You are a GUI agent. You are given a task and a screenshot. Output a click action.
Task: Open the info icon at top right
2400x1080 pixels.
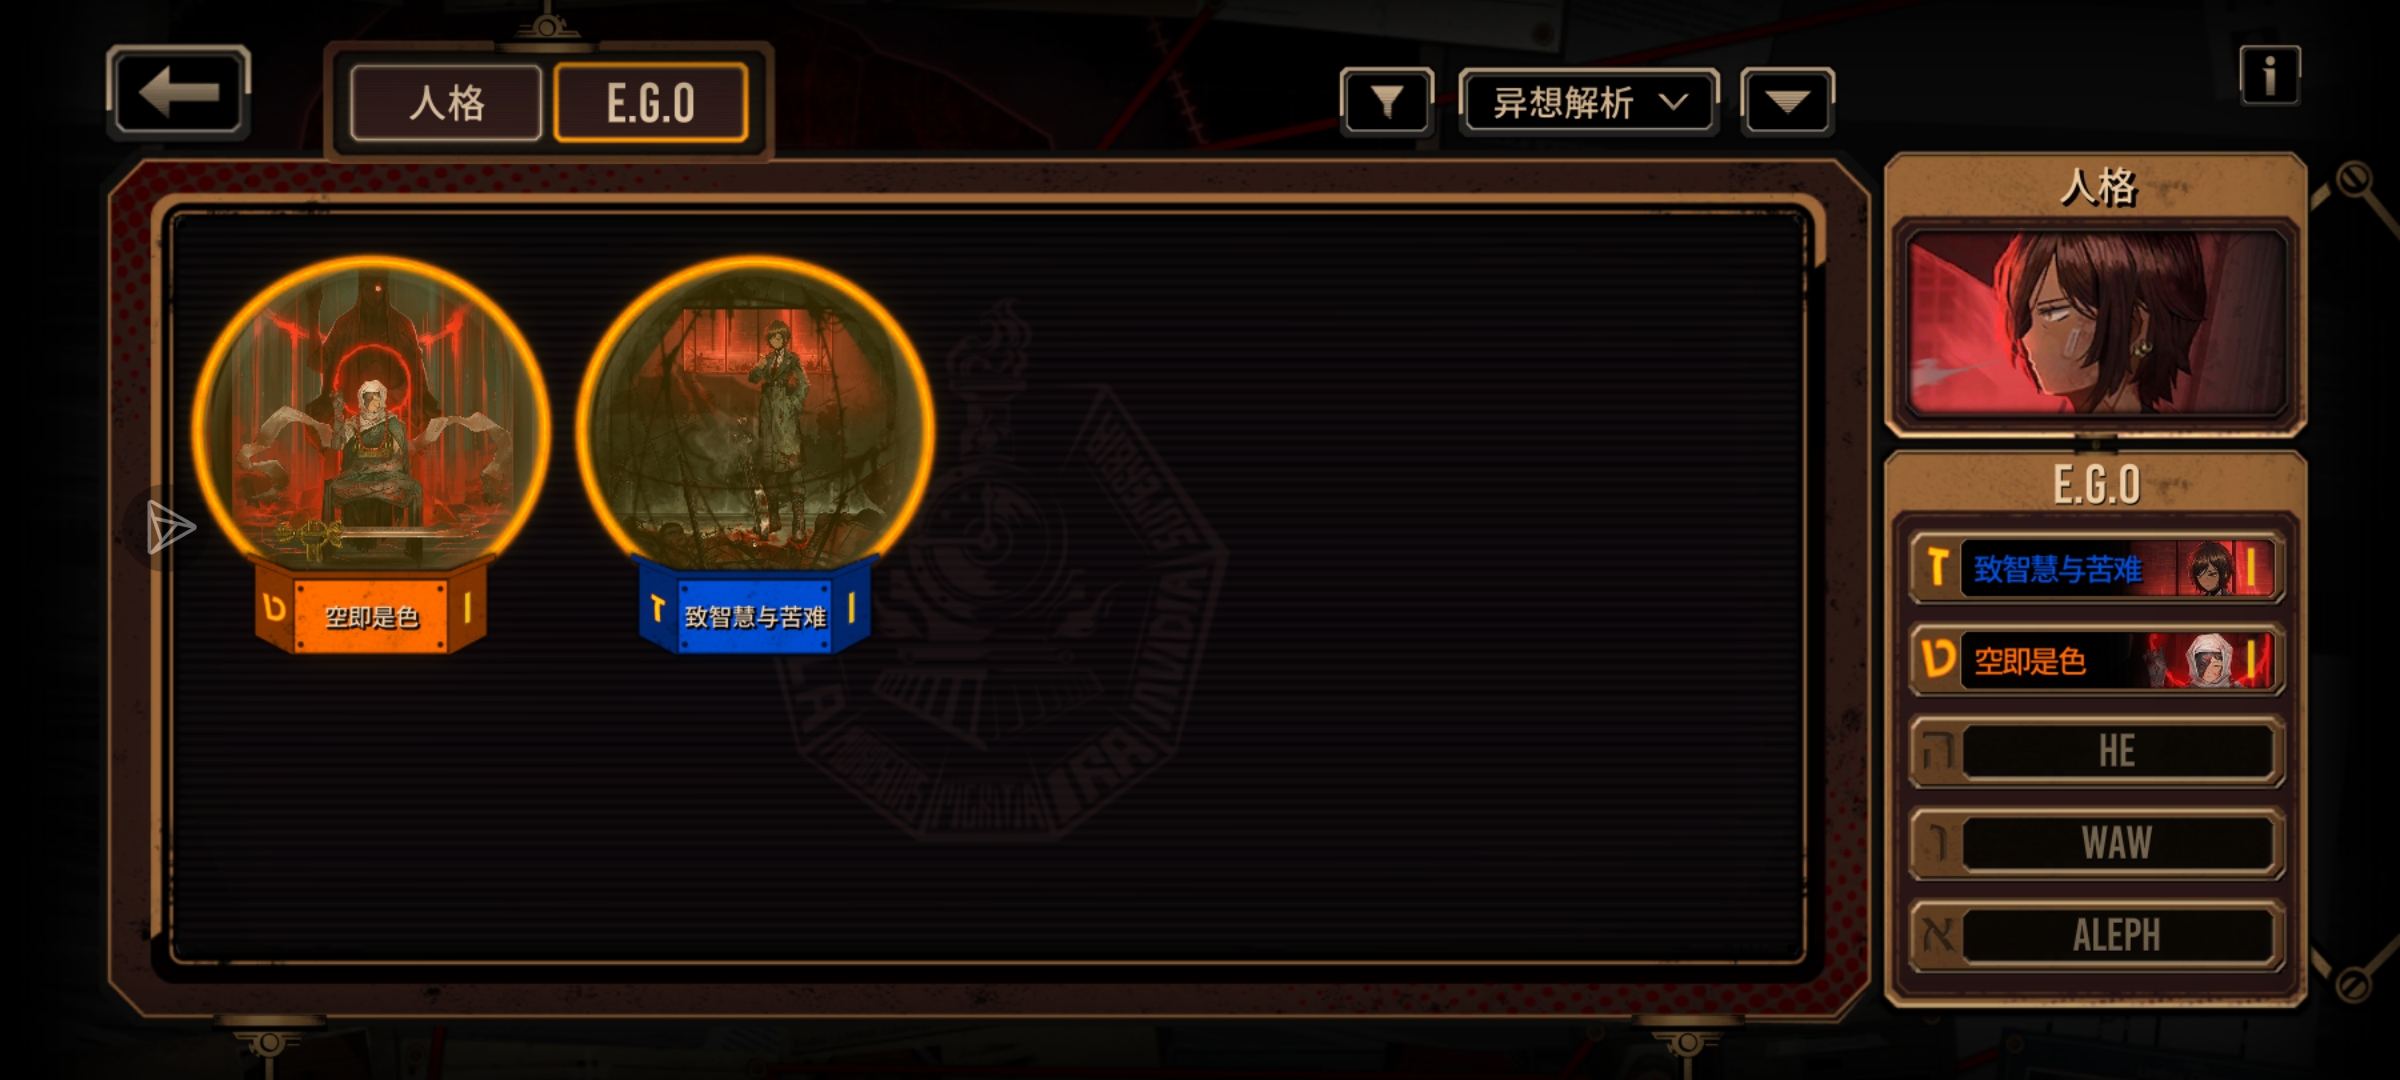2270,75
